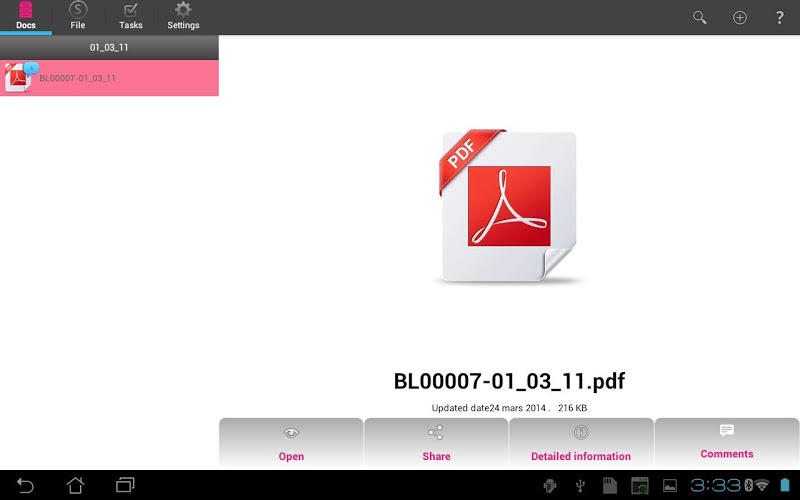This screenshot has width=800, height=500.
Task: Open the File tab
Action: [x=78, y=17]
